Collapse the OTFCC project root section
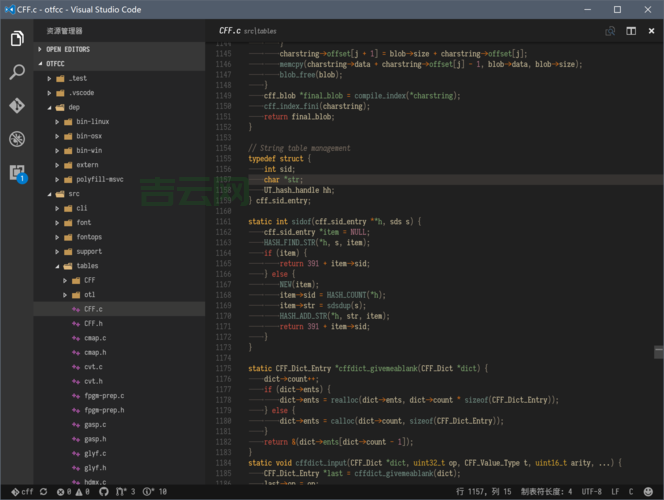Screen dimensions: 664x500 coord(55,63)
